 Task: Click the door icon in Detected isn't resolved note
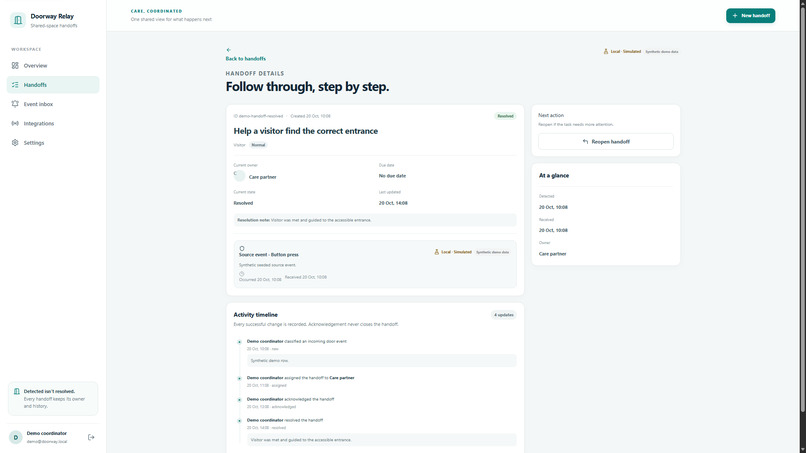point(16,391)
